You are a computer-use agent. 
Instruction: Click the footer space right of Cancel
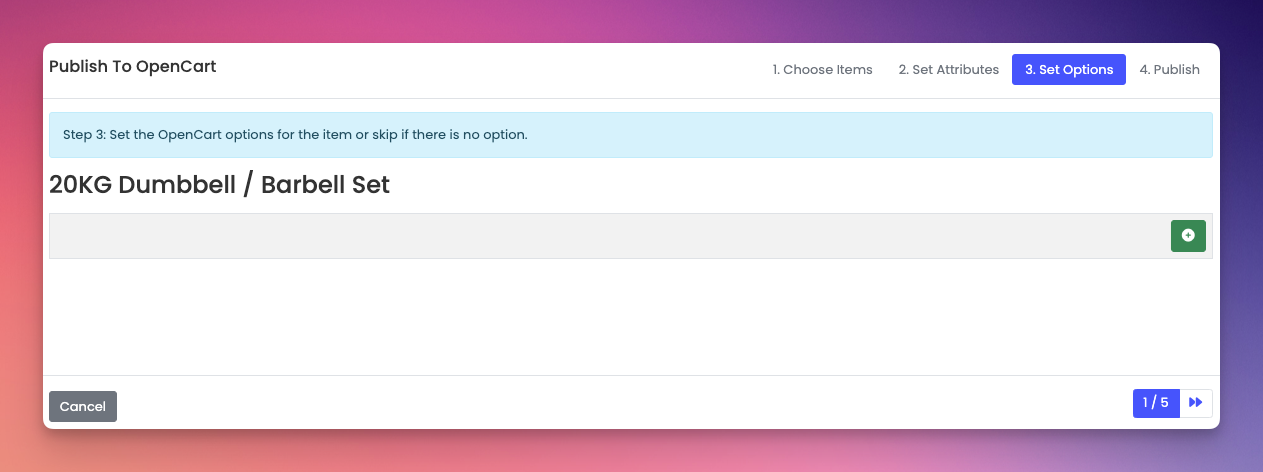[x=600, y=404]
